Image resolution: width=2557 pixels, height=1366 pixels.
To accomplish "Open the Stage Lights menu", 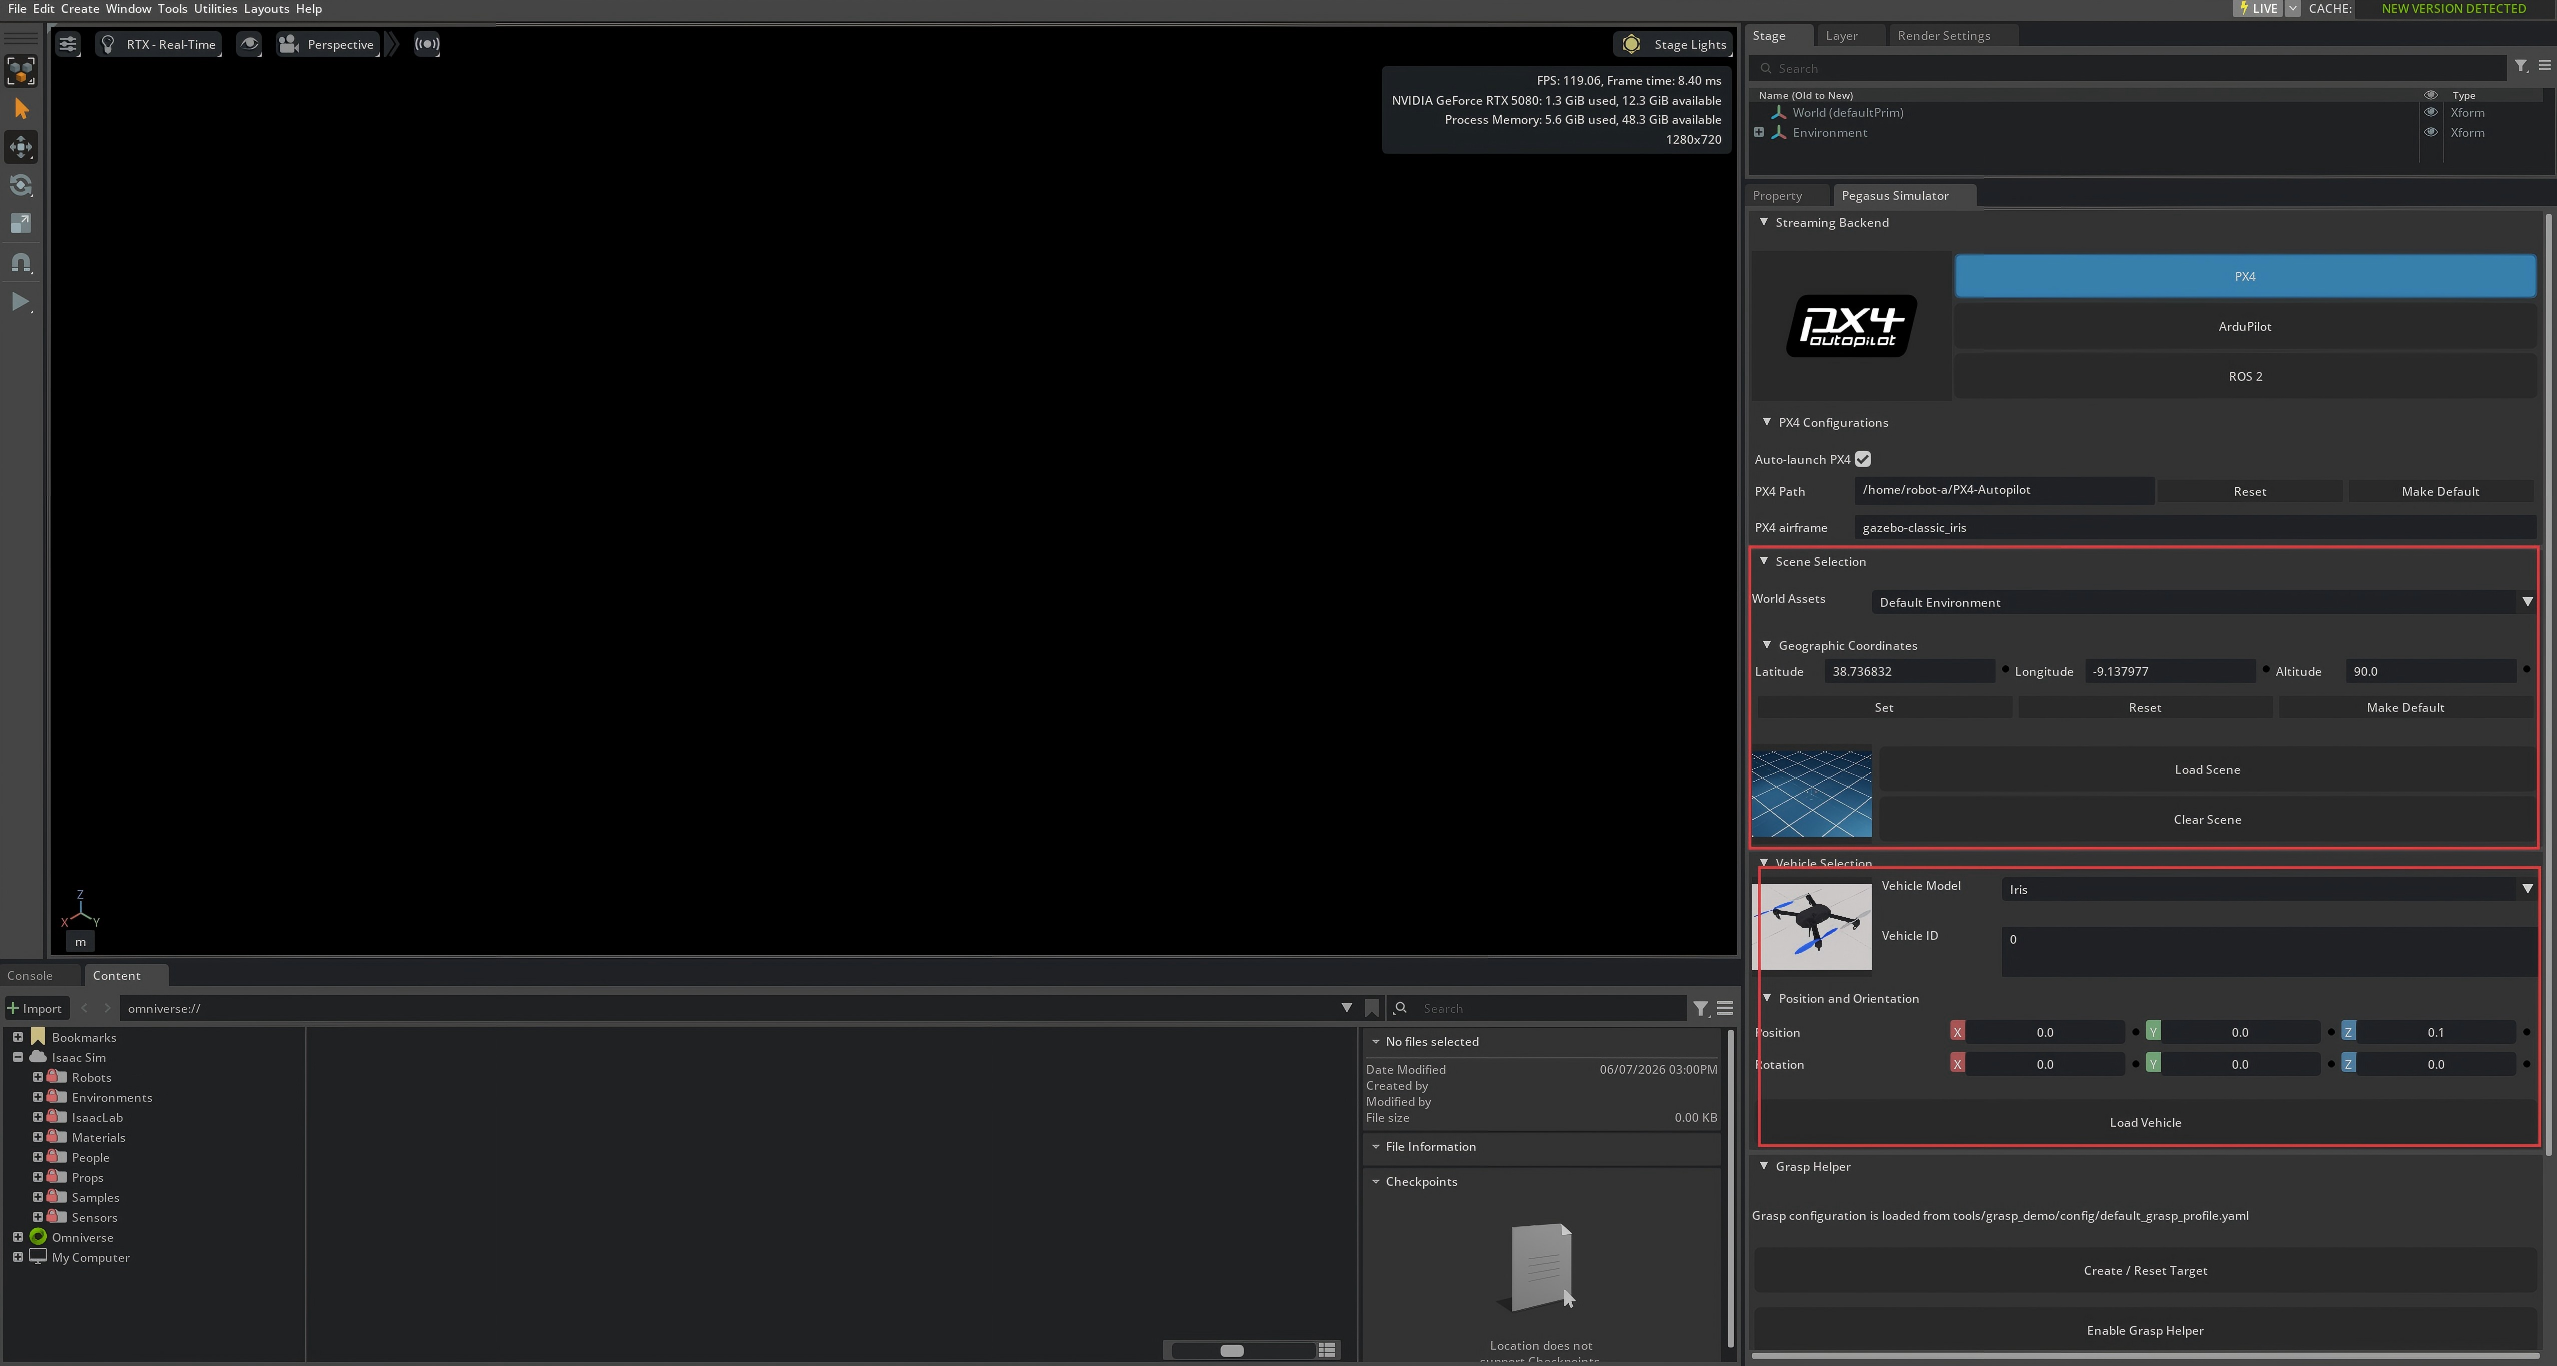I will tap(1675, 44).
